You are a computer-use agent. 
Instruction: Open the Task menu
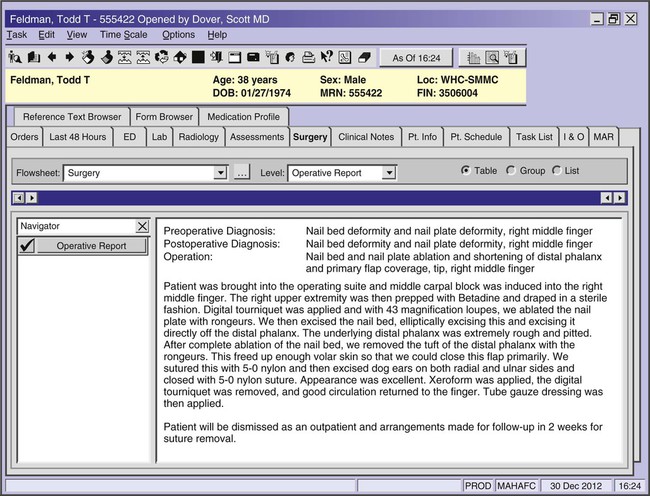pos(17,34)
